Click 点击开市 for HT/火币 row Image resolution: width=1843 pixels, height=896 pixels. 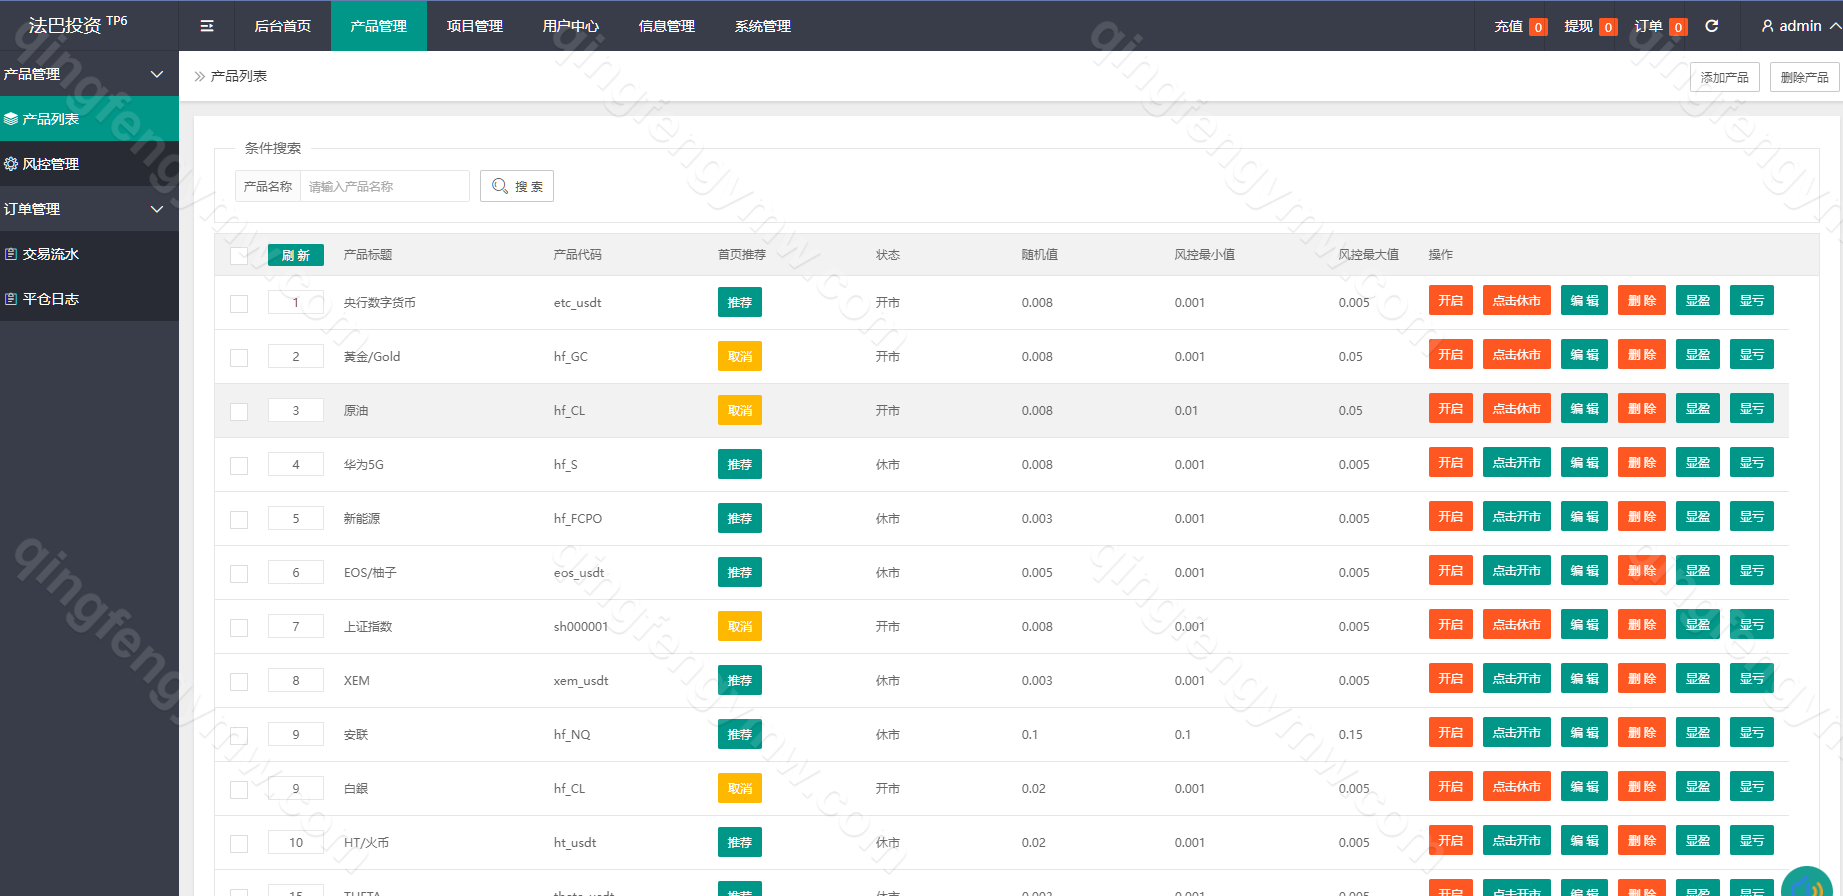[1517, 840]
